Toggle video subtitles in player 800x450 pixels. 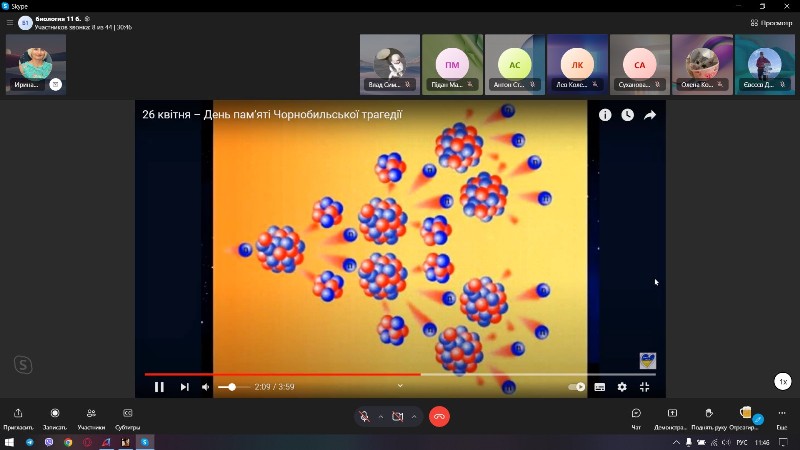pyautogui.click(x=600, y=387)
